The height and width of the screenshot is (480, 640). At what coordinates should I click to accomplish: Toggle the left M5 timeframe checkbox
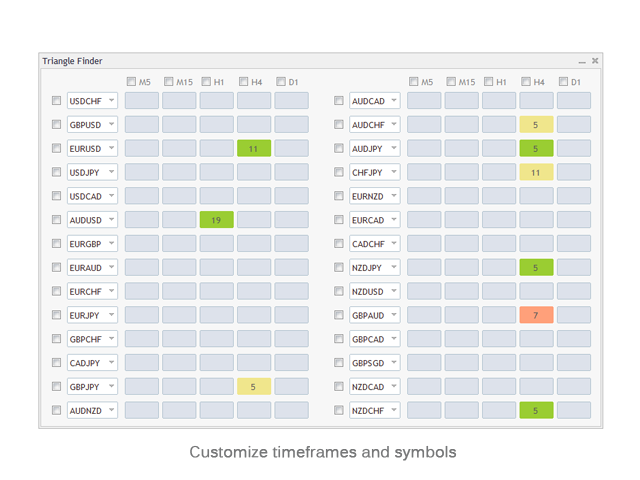coord(132,82)
